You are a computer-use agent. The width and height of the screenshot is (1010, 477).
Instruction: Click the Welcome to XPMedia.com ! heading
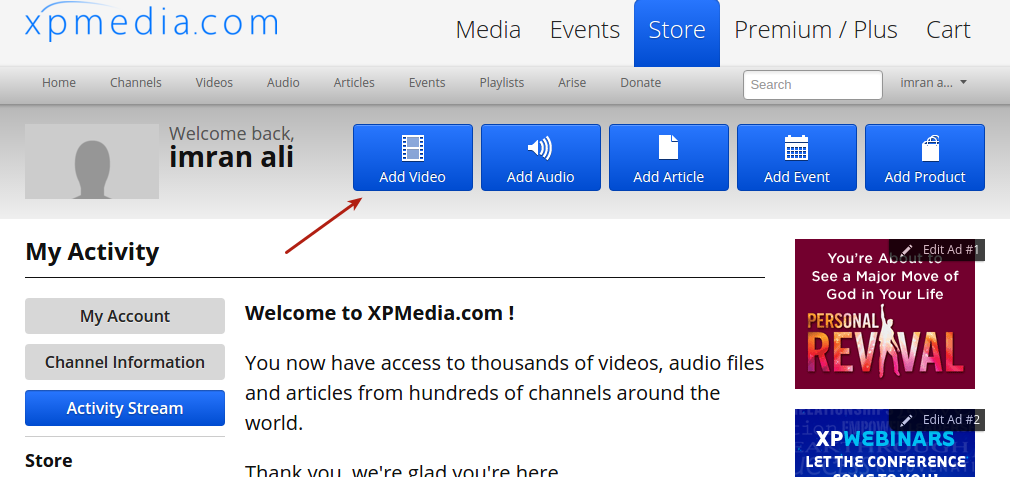tap(379, 313)
